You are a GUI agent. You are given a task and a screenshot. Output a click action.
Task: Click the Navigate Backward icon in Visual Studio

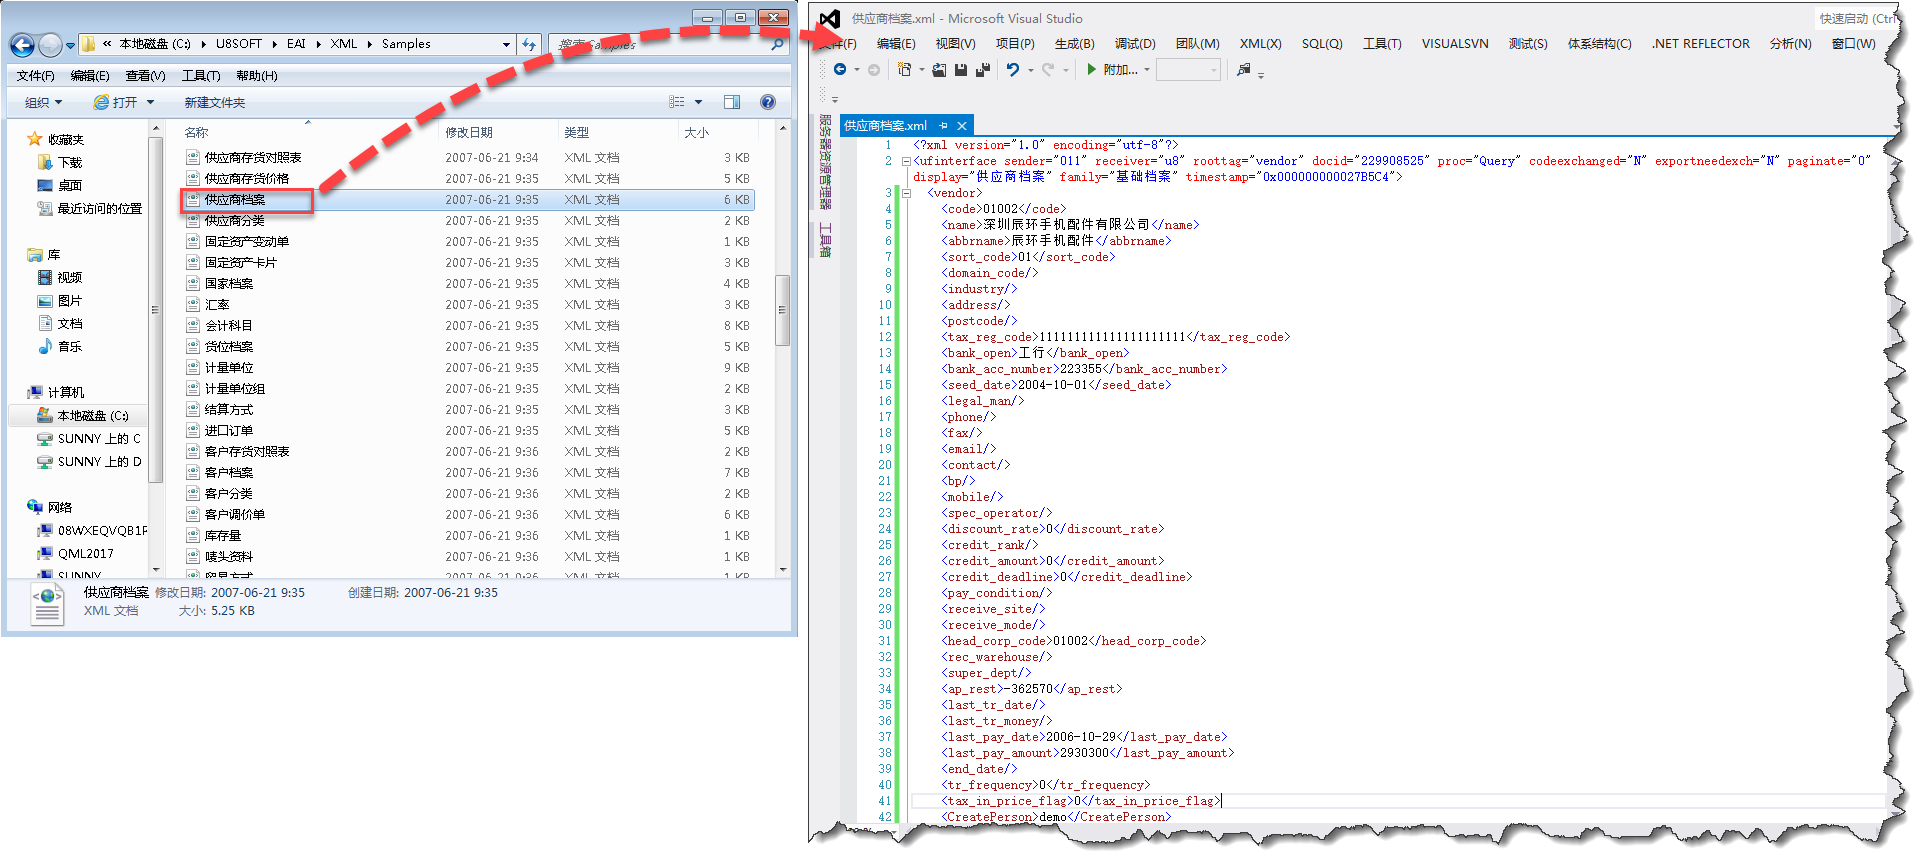click(x=840, y=70)
